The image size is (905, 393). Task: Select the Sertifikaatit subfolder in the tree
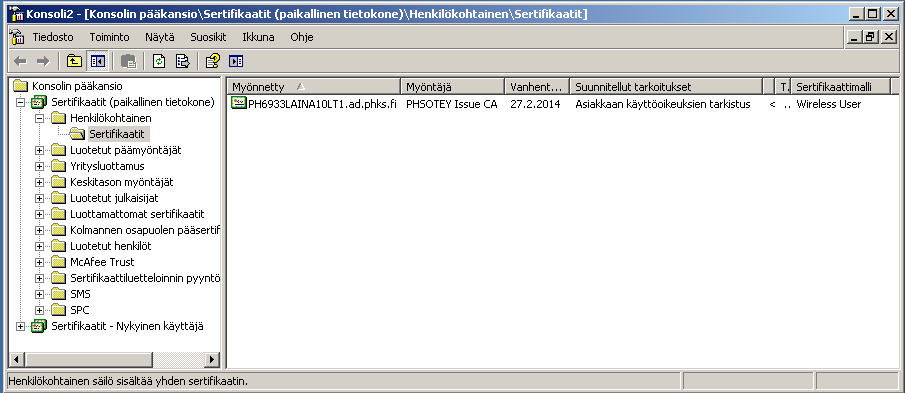[118, 134]
